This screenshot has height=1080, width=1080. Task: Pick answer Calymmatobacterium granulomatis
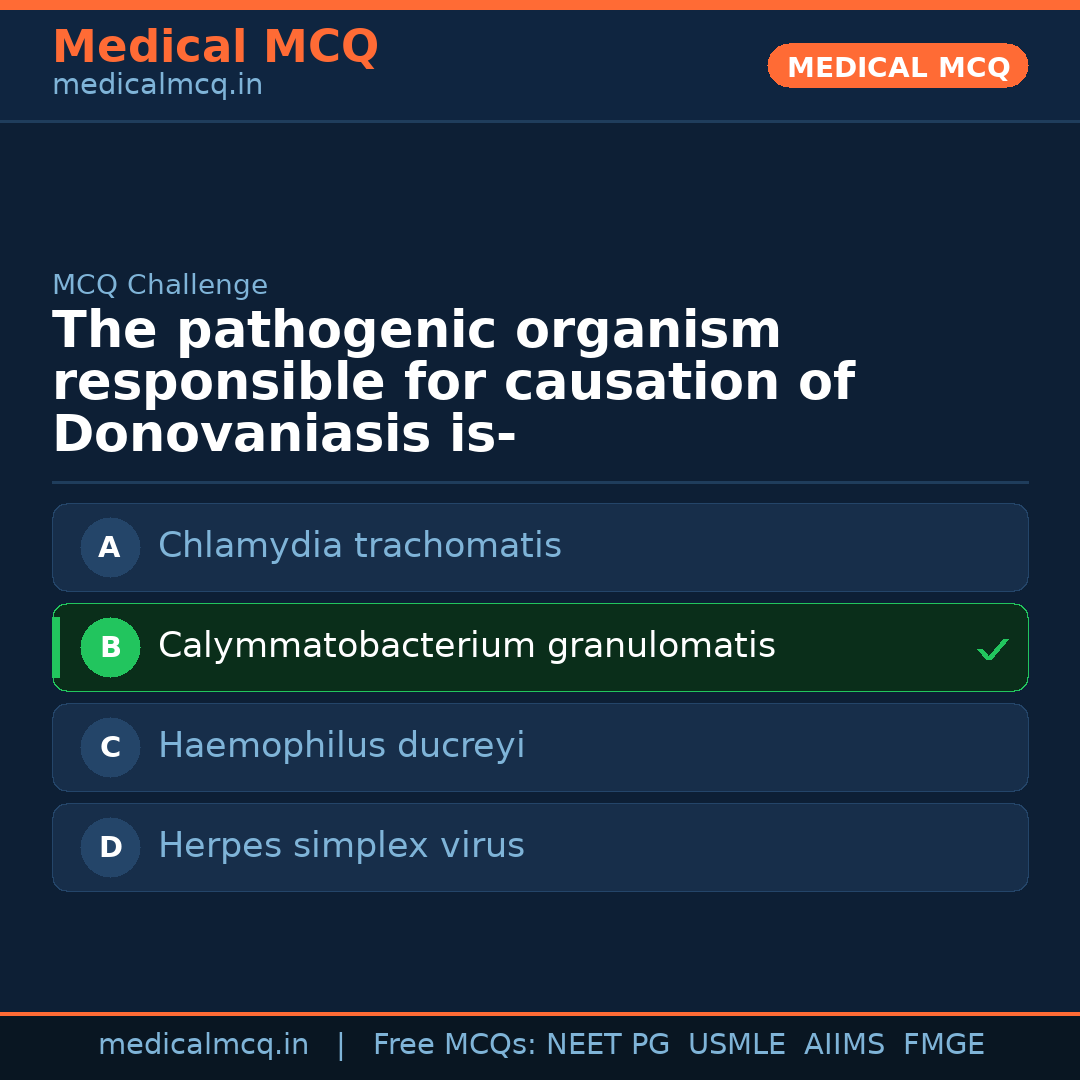pos(467,646)
